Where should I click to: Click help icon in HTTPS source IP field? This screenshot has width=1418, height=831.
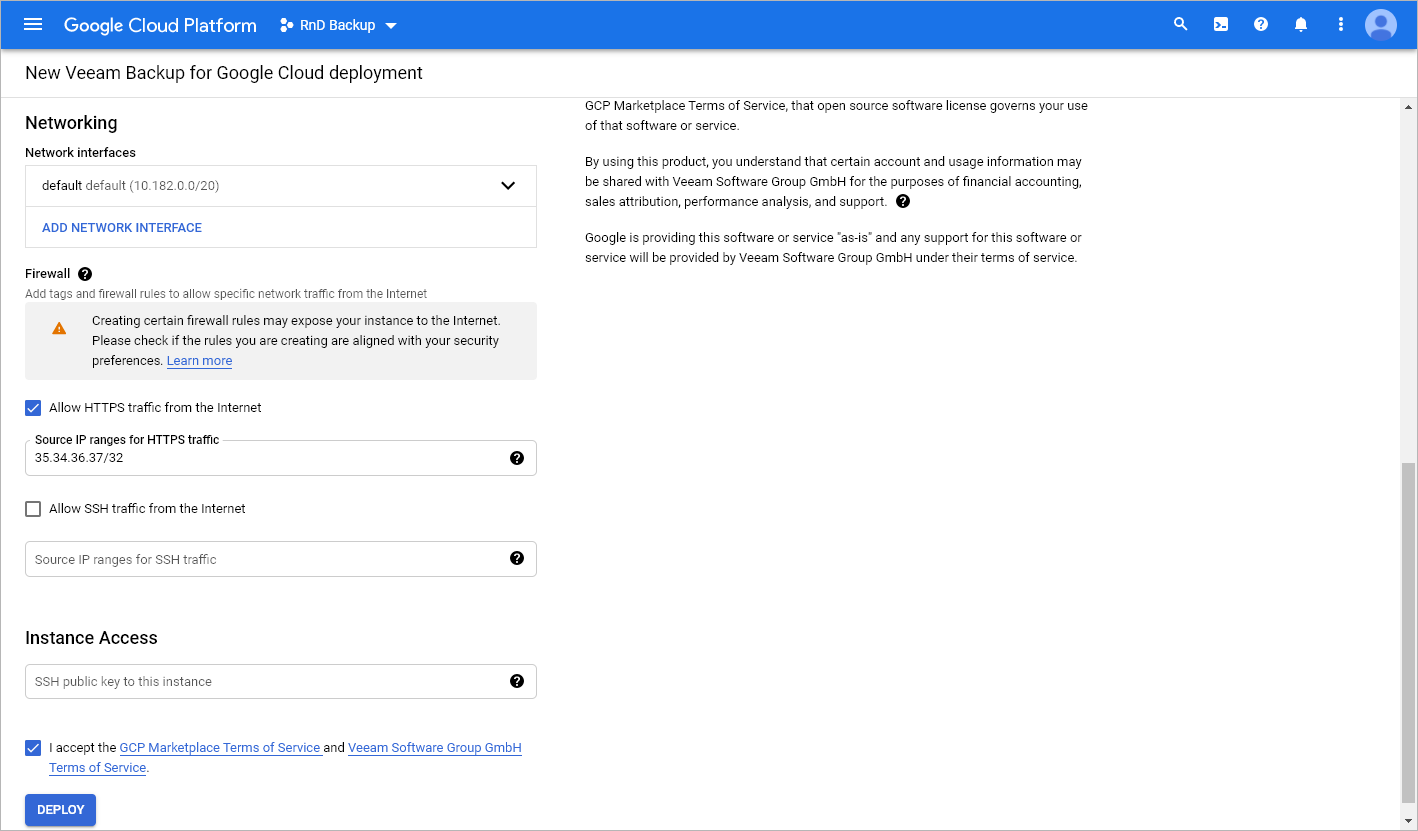517,458
